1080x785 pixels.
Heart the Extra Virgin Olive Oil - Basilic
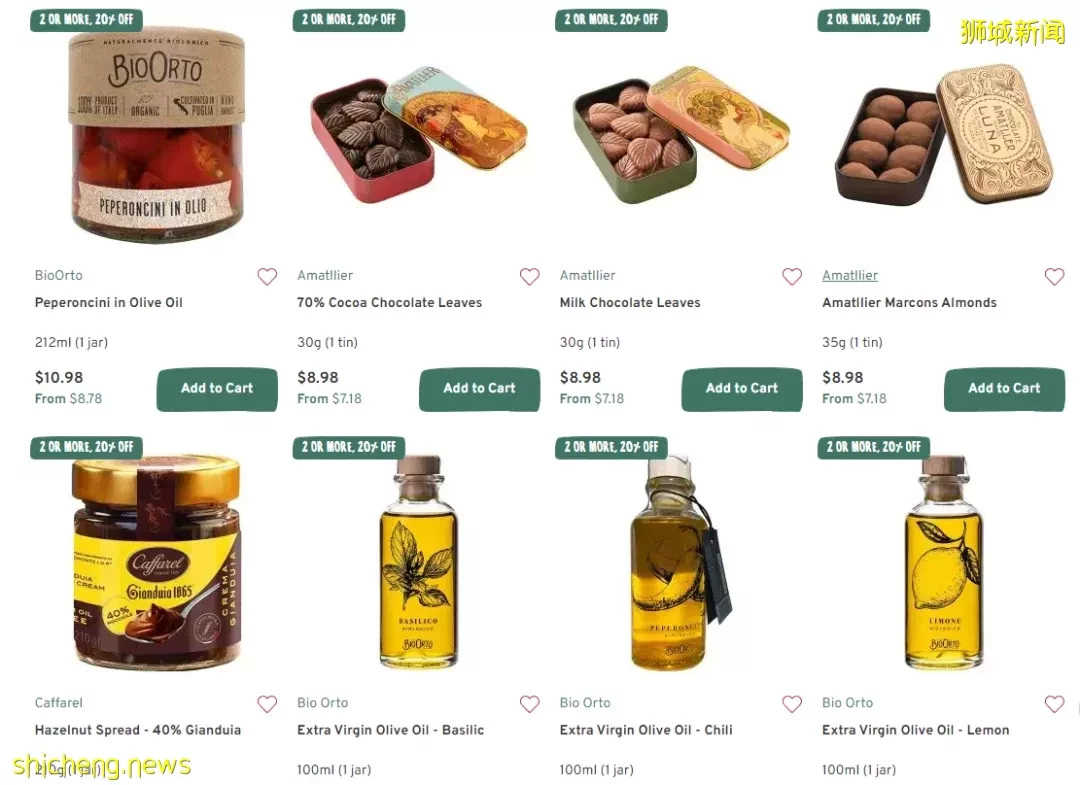point(530,704)
